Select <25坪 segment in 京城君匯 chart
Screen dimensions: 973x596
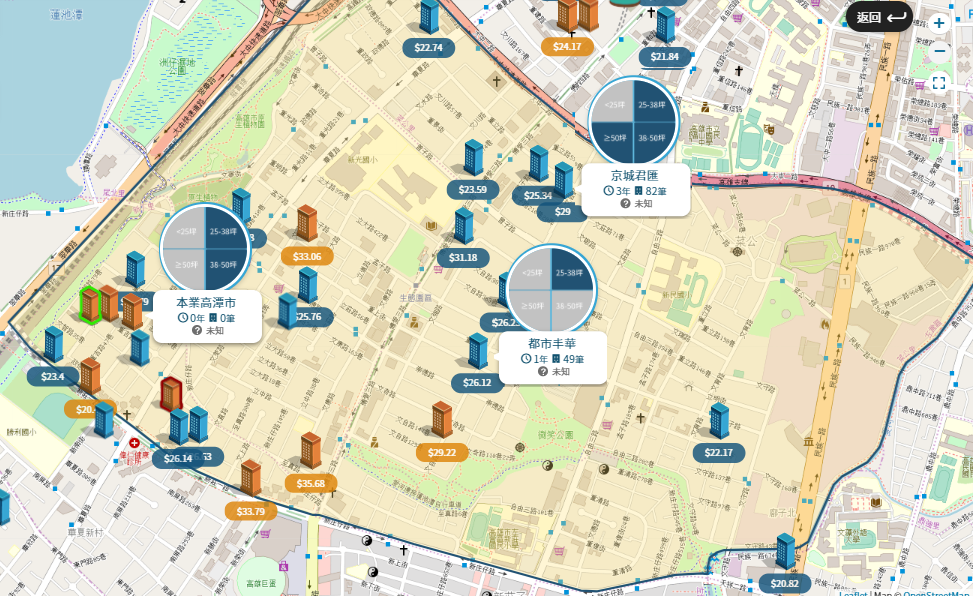[613, 102]
